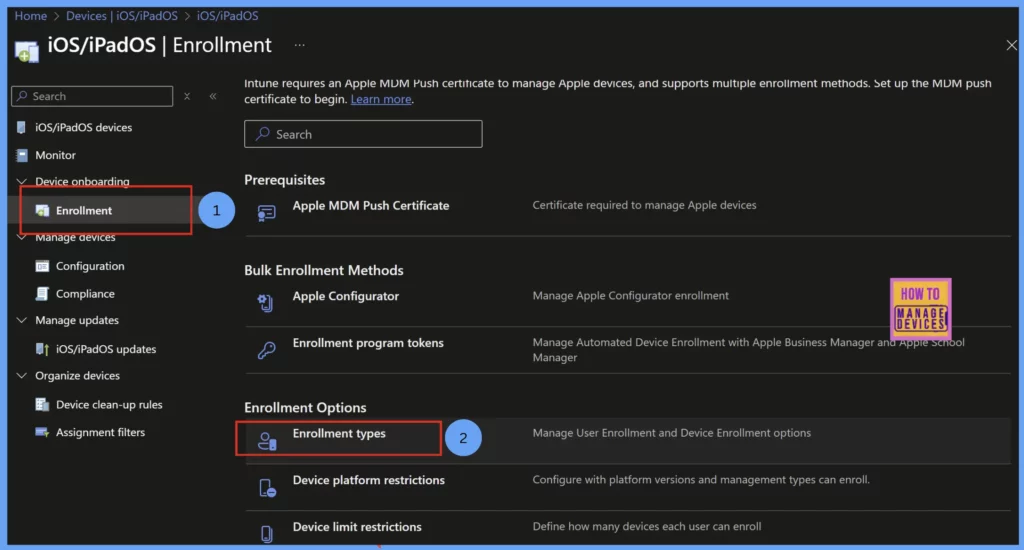Click the Enrollment types icon
The image size is (1024, 550).
tap(267, 441)
